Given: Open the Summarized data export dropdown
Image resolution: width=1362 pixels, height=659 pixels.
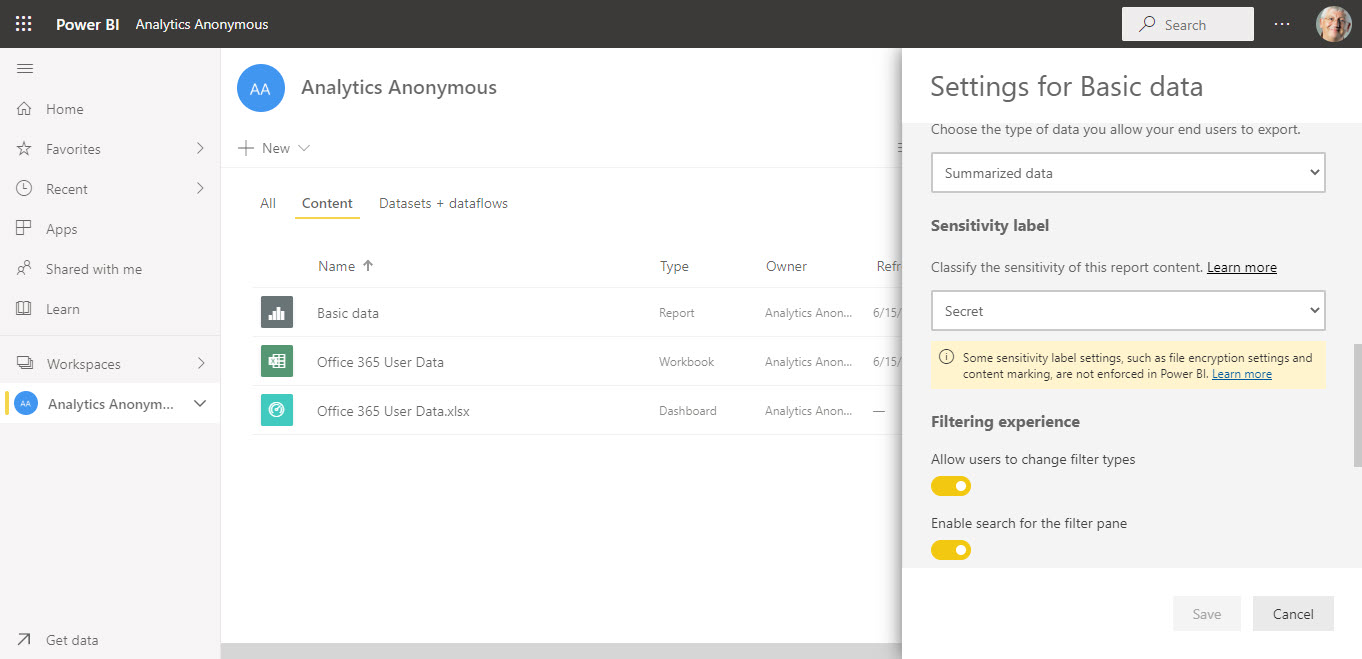Looking at the screenshot, I should pyautogui.click(x=1128, y=173).
